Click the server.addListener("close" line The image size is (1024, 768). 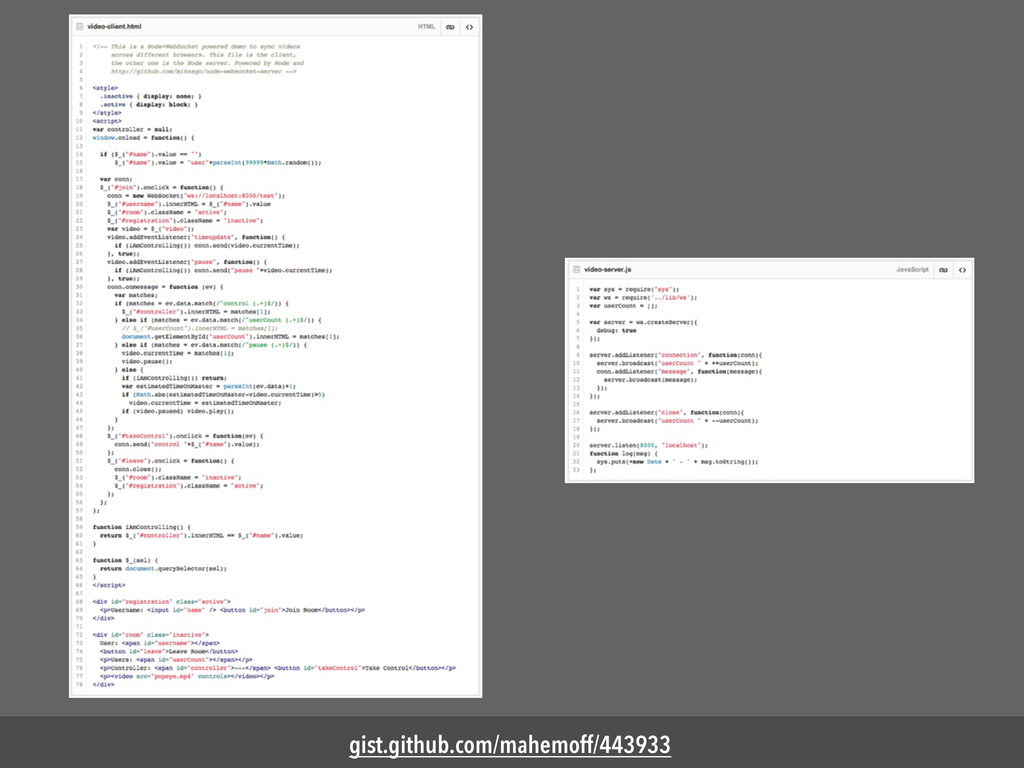pos(667,413)
